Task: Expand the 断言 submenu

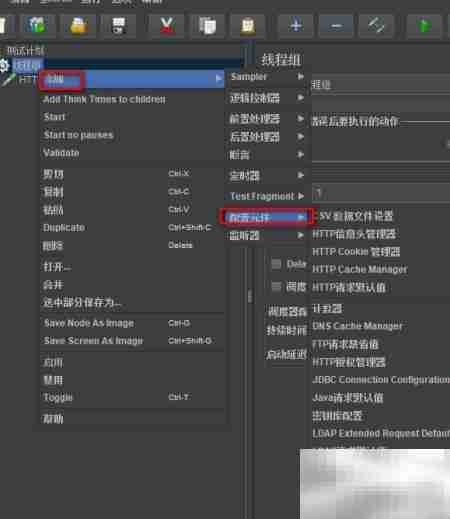Action: pos(267,155)
